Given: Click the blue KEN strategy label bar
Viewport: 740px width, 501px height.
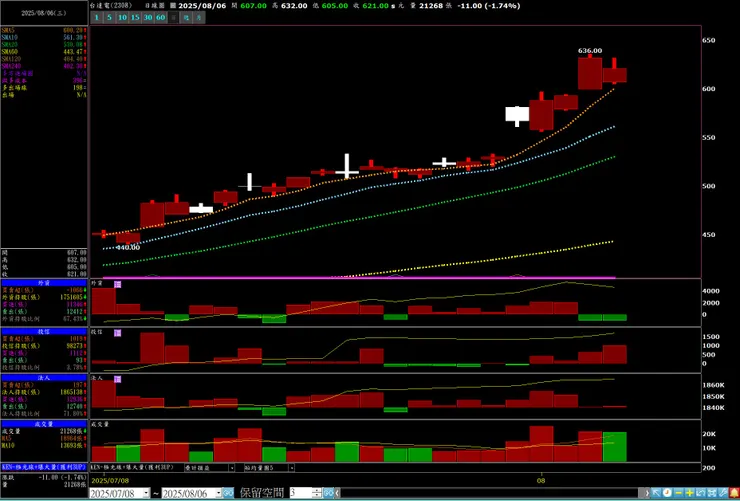Looking at the screenshot, I should 44,467.
